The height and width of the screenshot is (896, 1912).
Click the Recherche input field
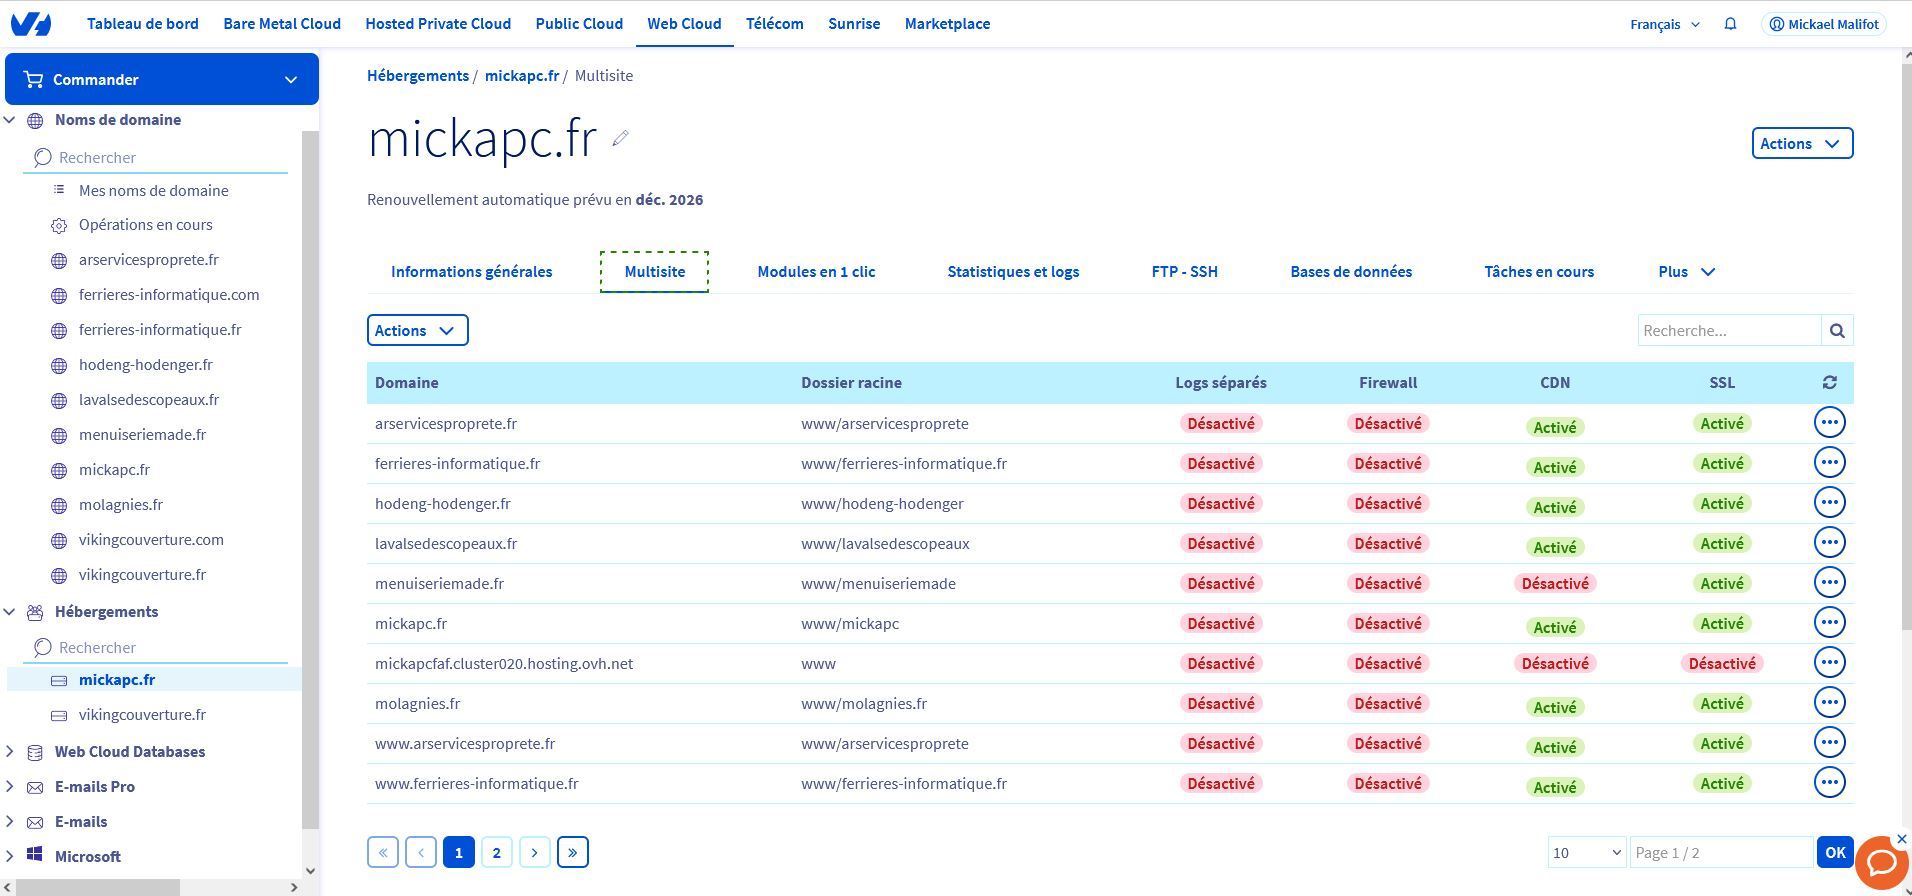tap(1728, 331)
